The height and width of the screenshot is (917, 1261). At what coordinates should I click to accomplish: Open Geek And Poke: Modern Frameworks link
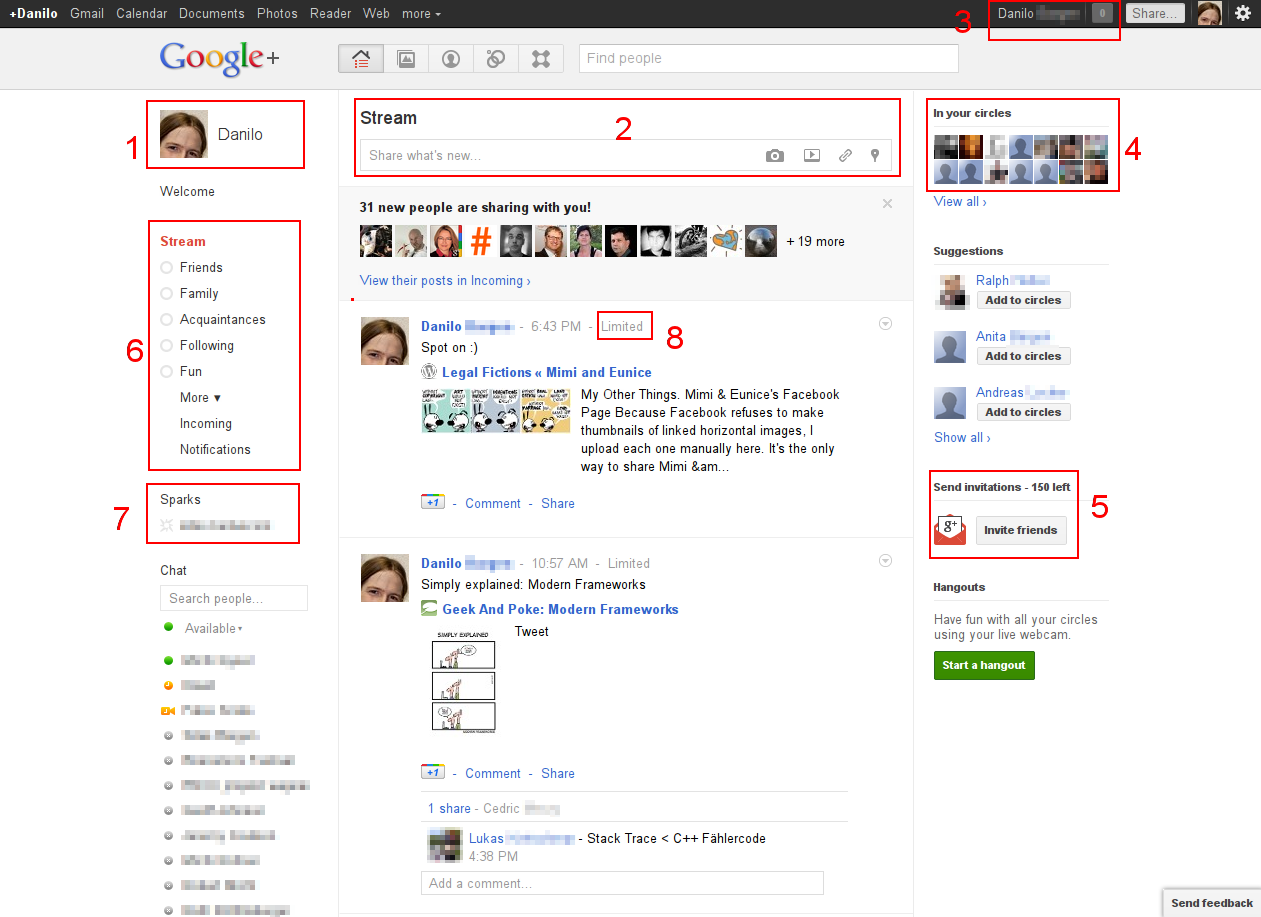pyautogui.click(x=561, y=609)
